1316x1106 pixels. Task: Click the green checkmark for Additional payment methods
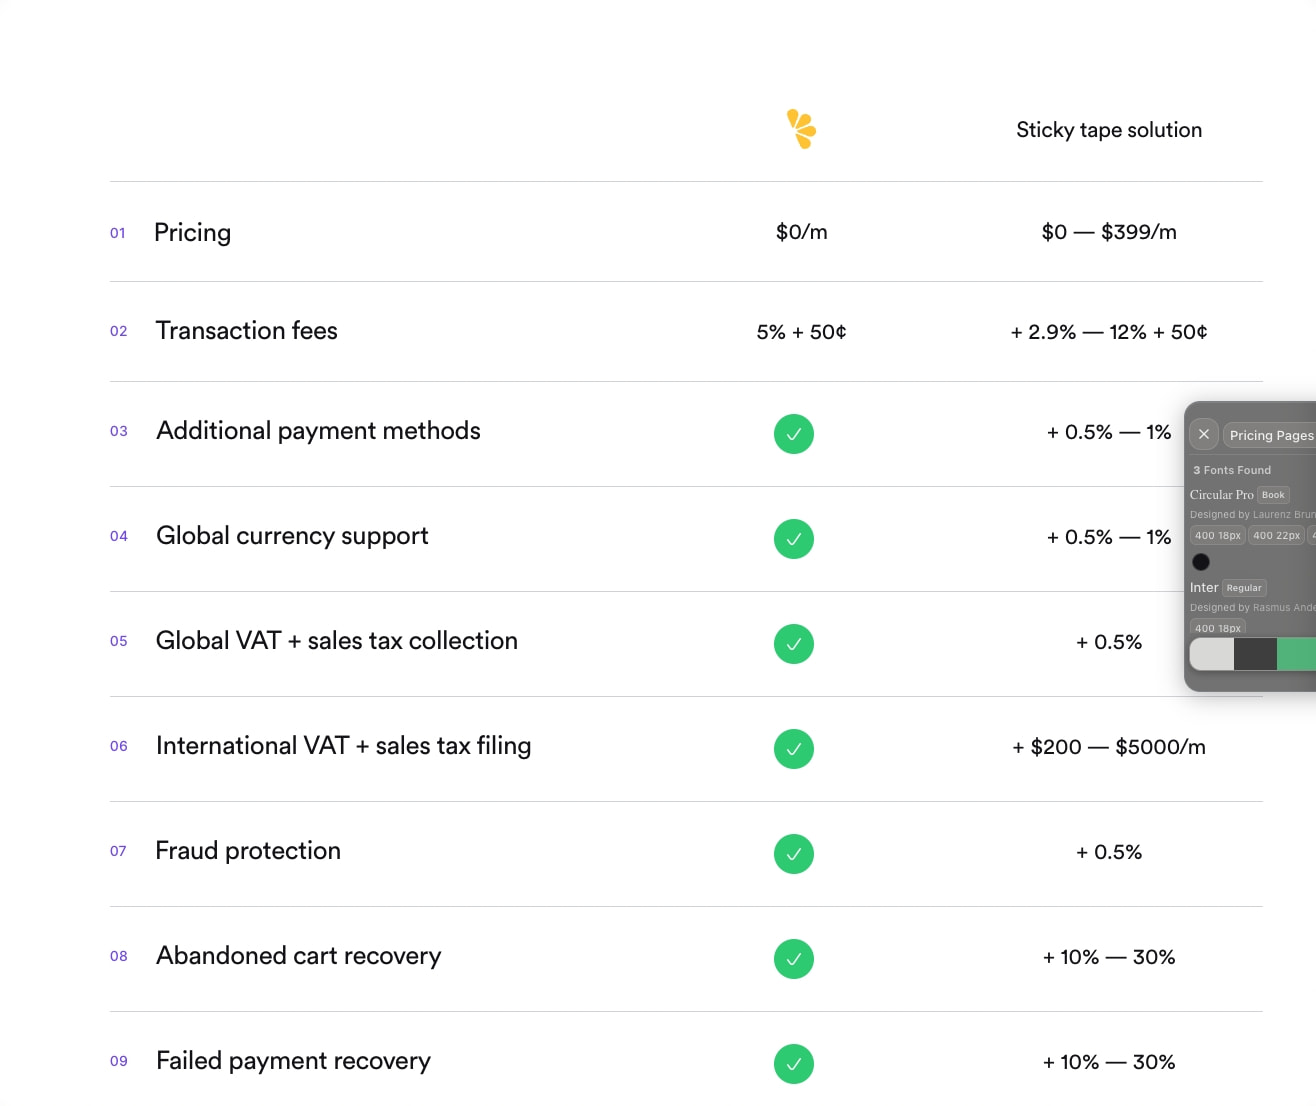pos(794,434)
